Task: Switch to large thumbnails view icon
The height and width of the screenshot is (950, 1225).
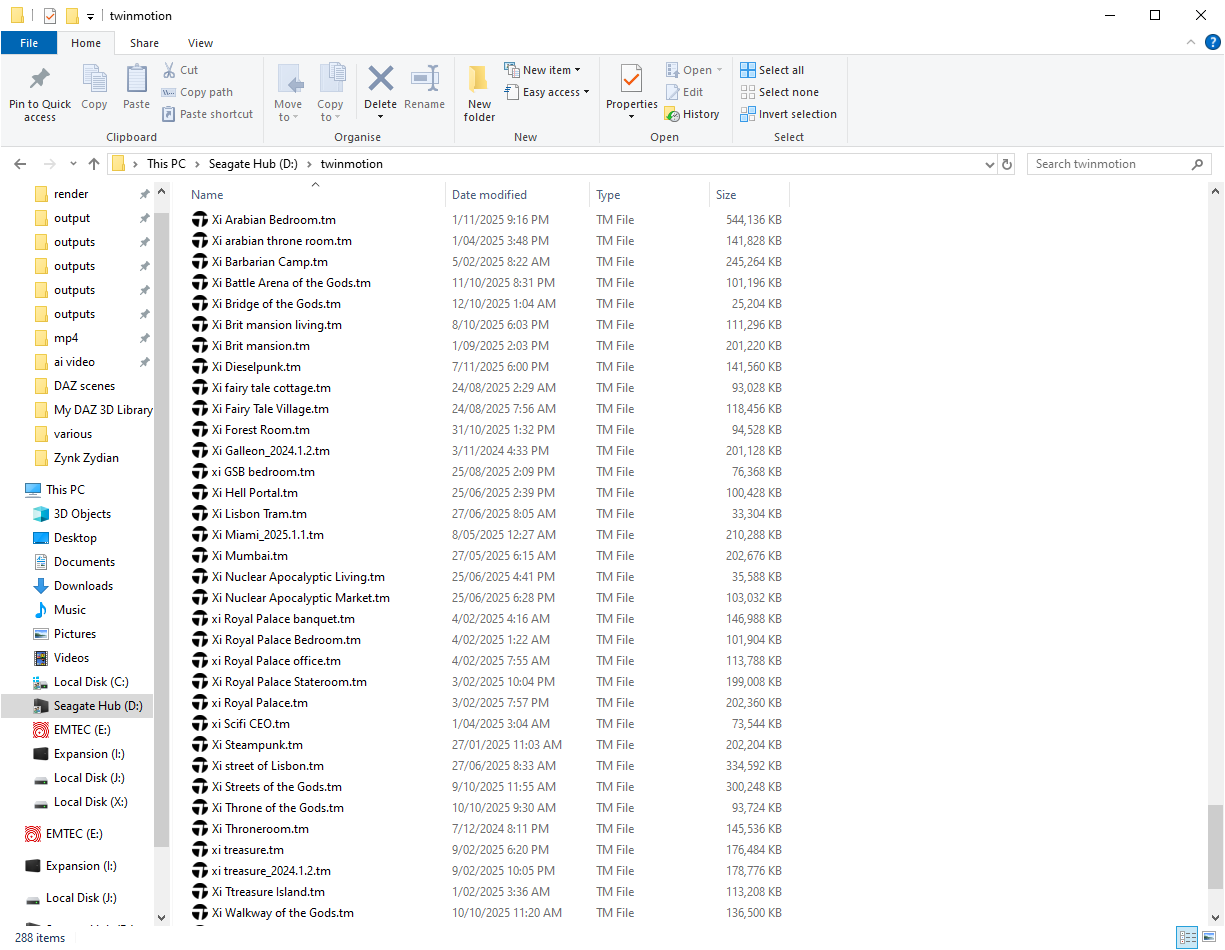Action: tap(1208, 937)
